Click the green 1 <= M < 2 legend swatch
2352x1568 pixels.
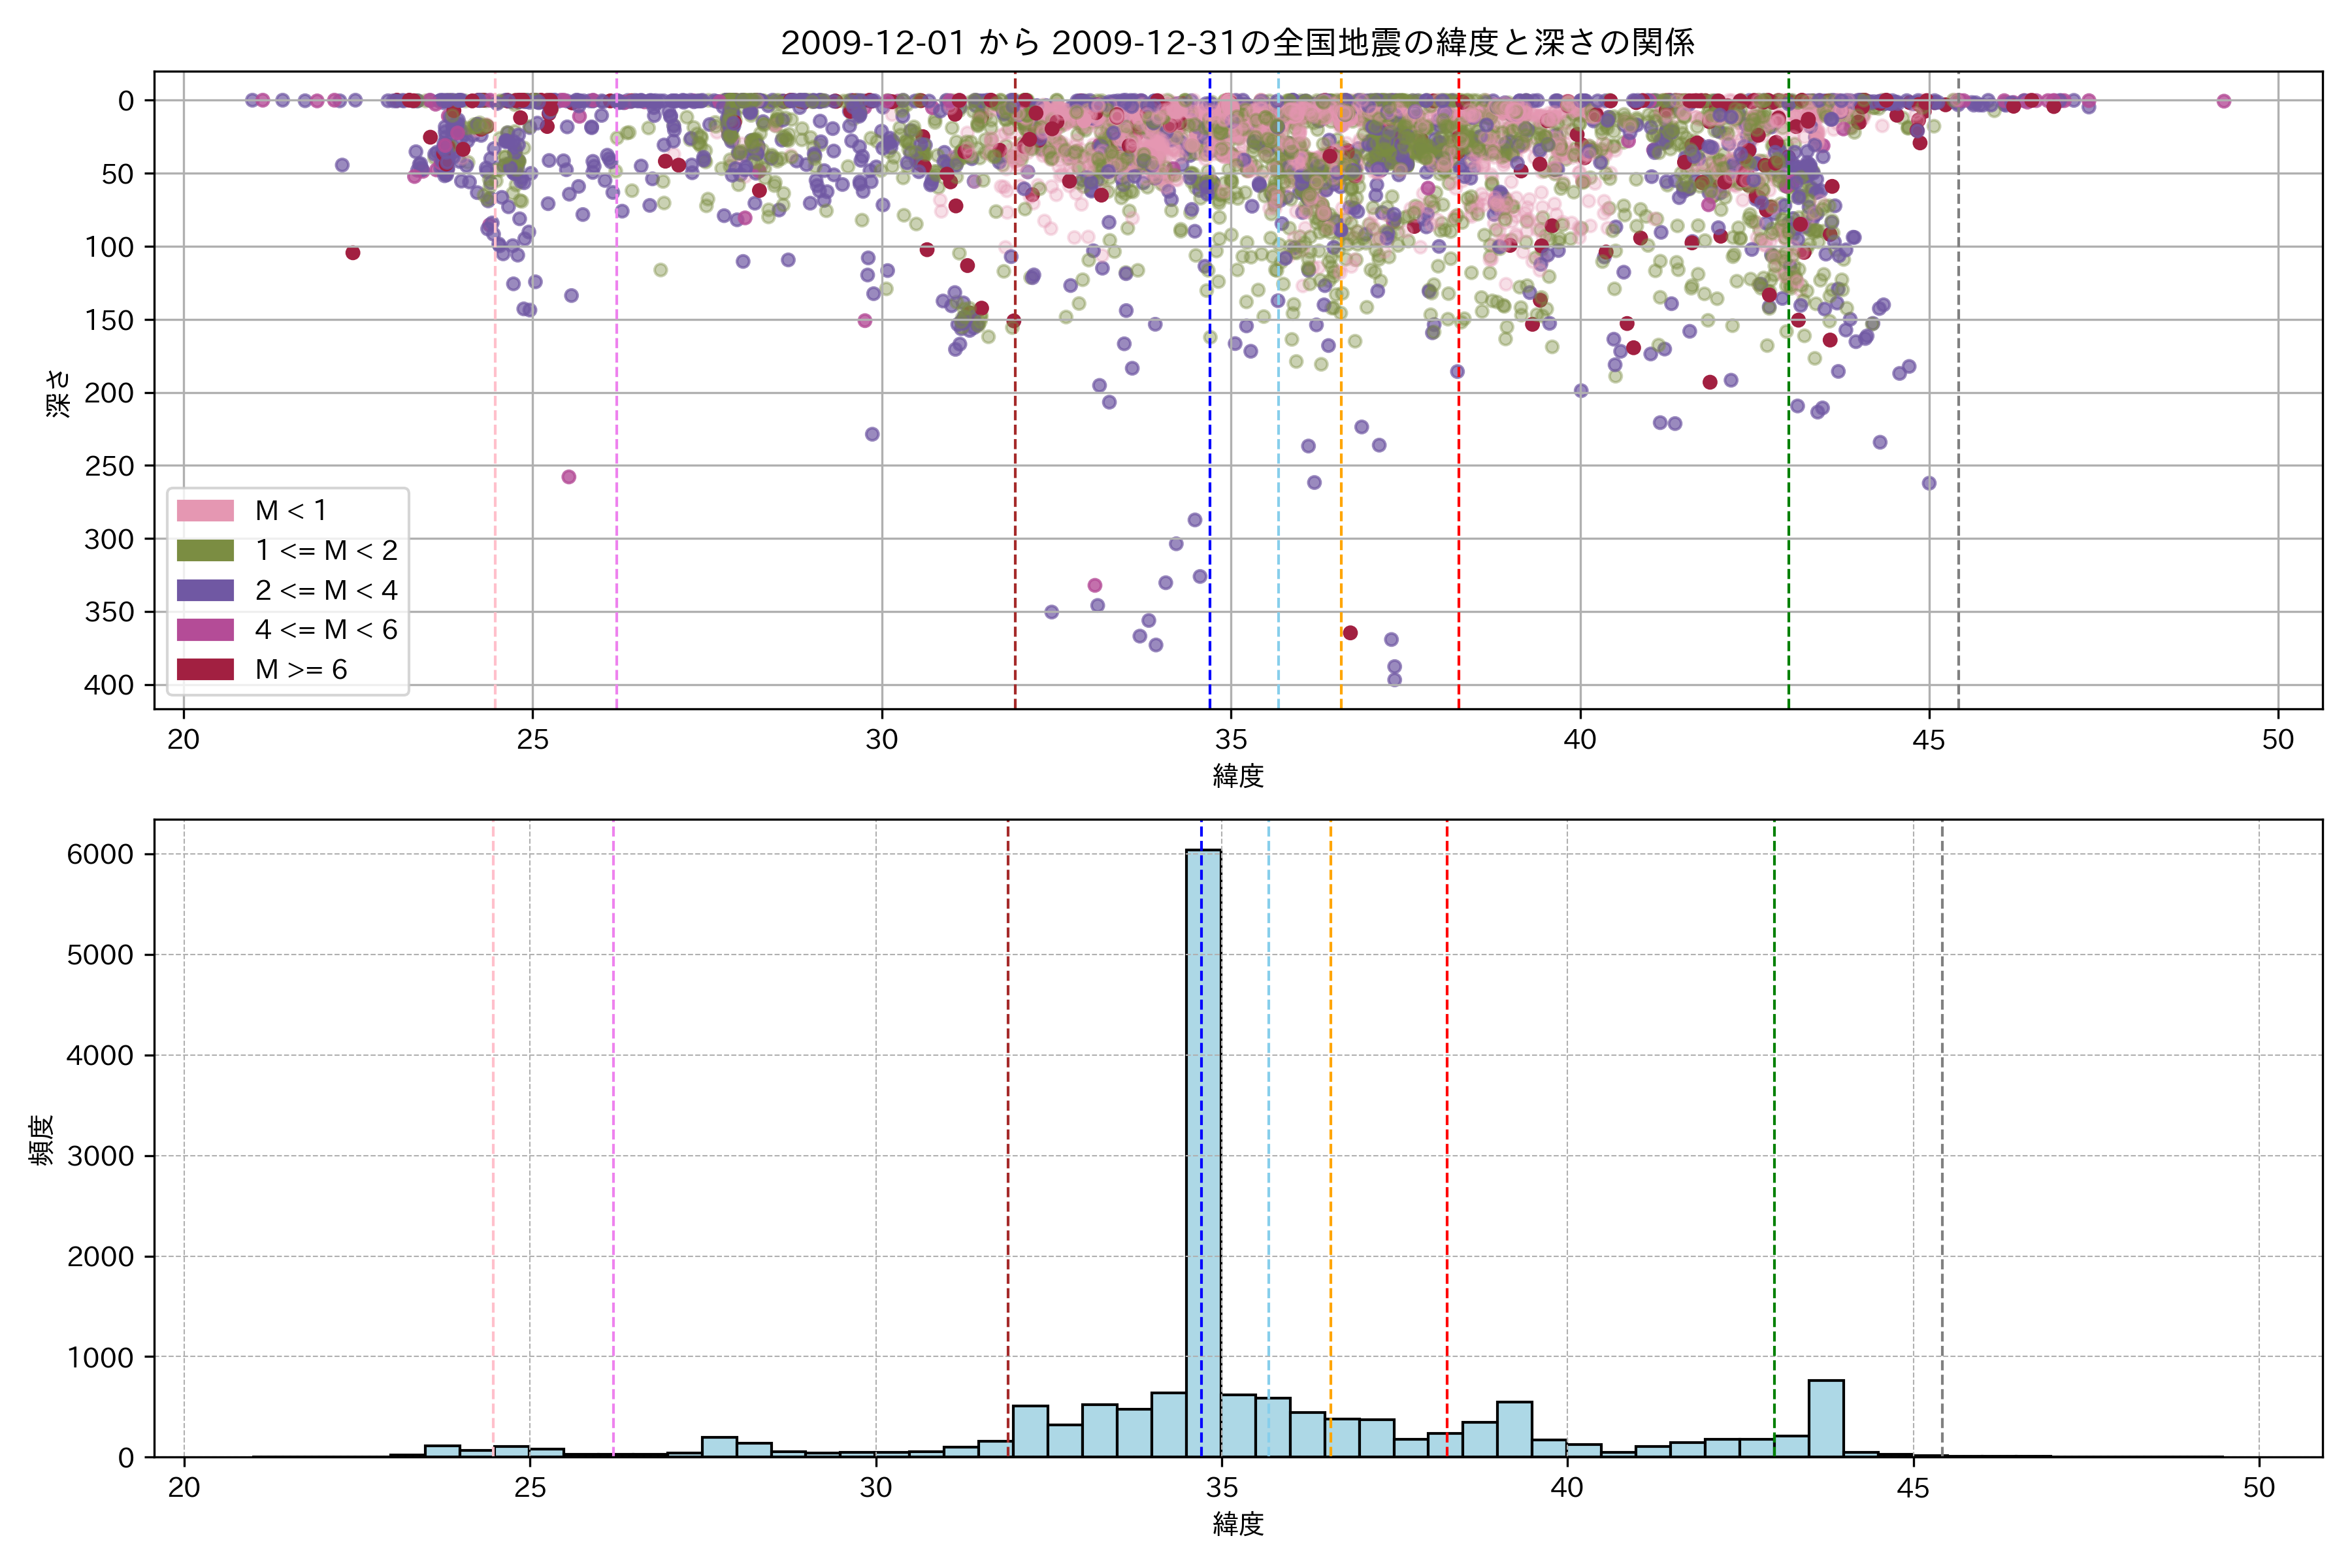205,551
